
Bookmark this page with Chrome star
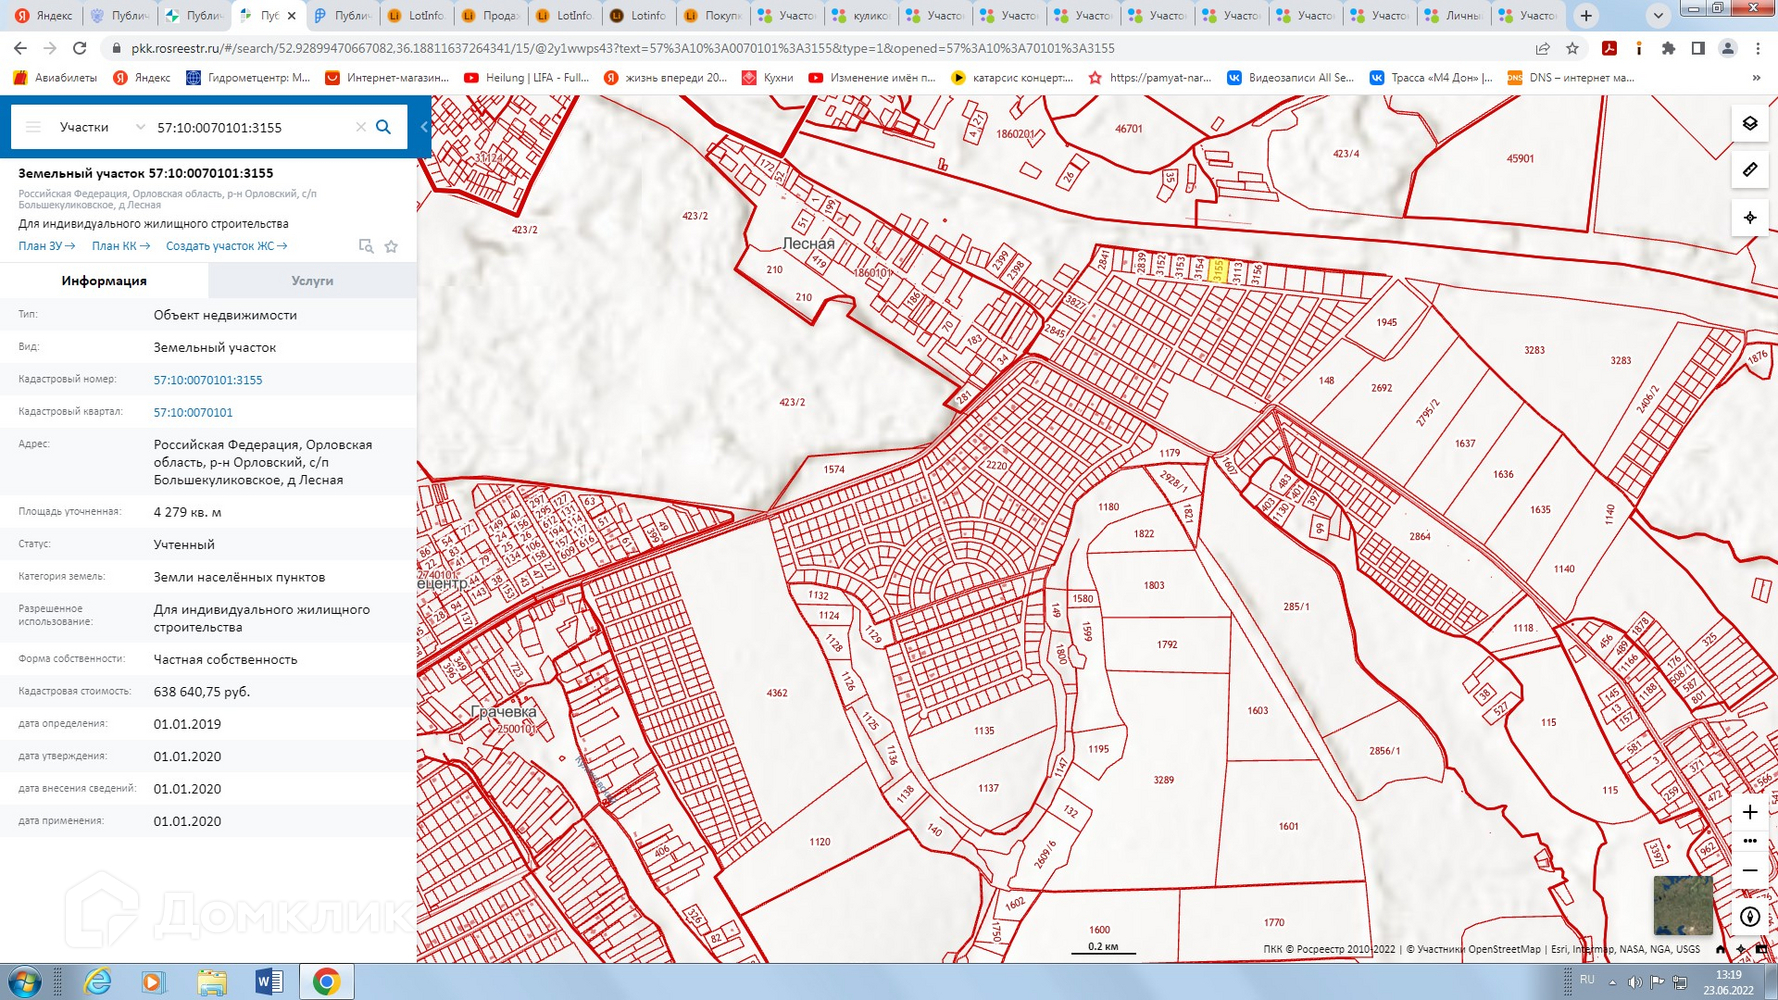click(x=1572, y=48)
